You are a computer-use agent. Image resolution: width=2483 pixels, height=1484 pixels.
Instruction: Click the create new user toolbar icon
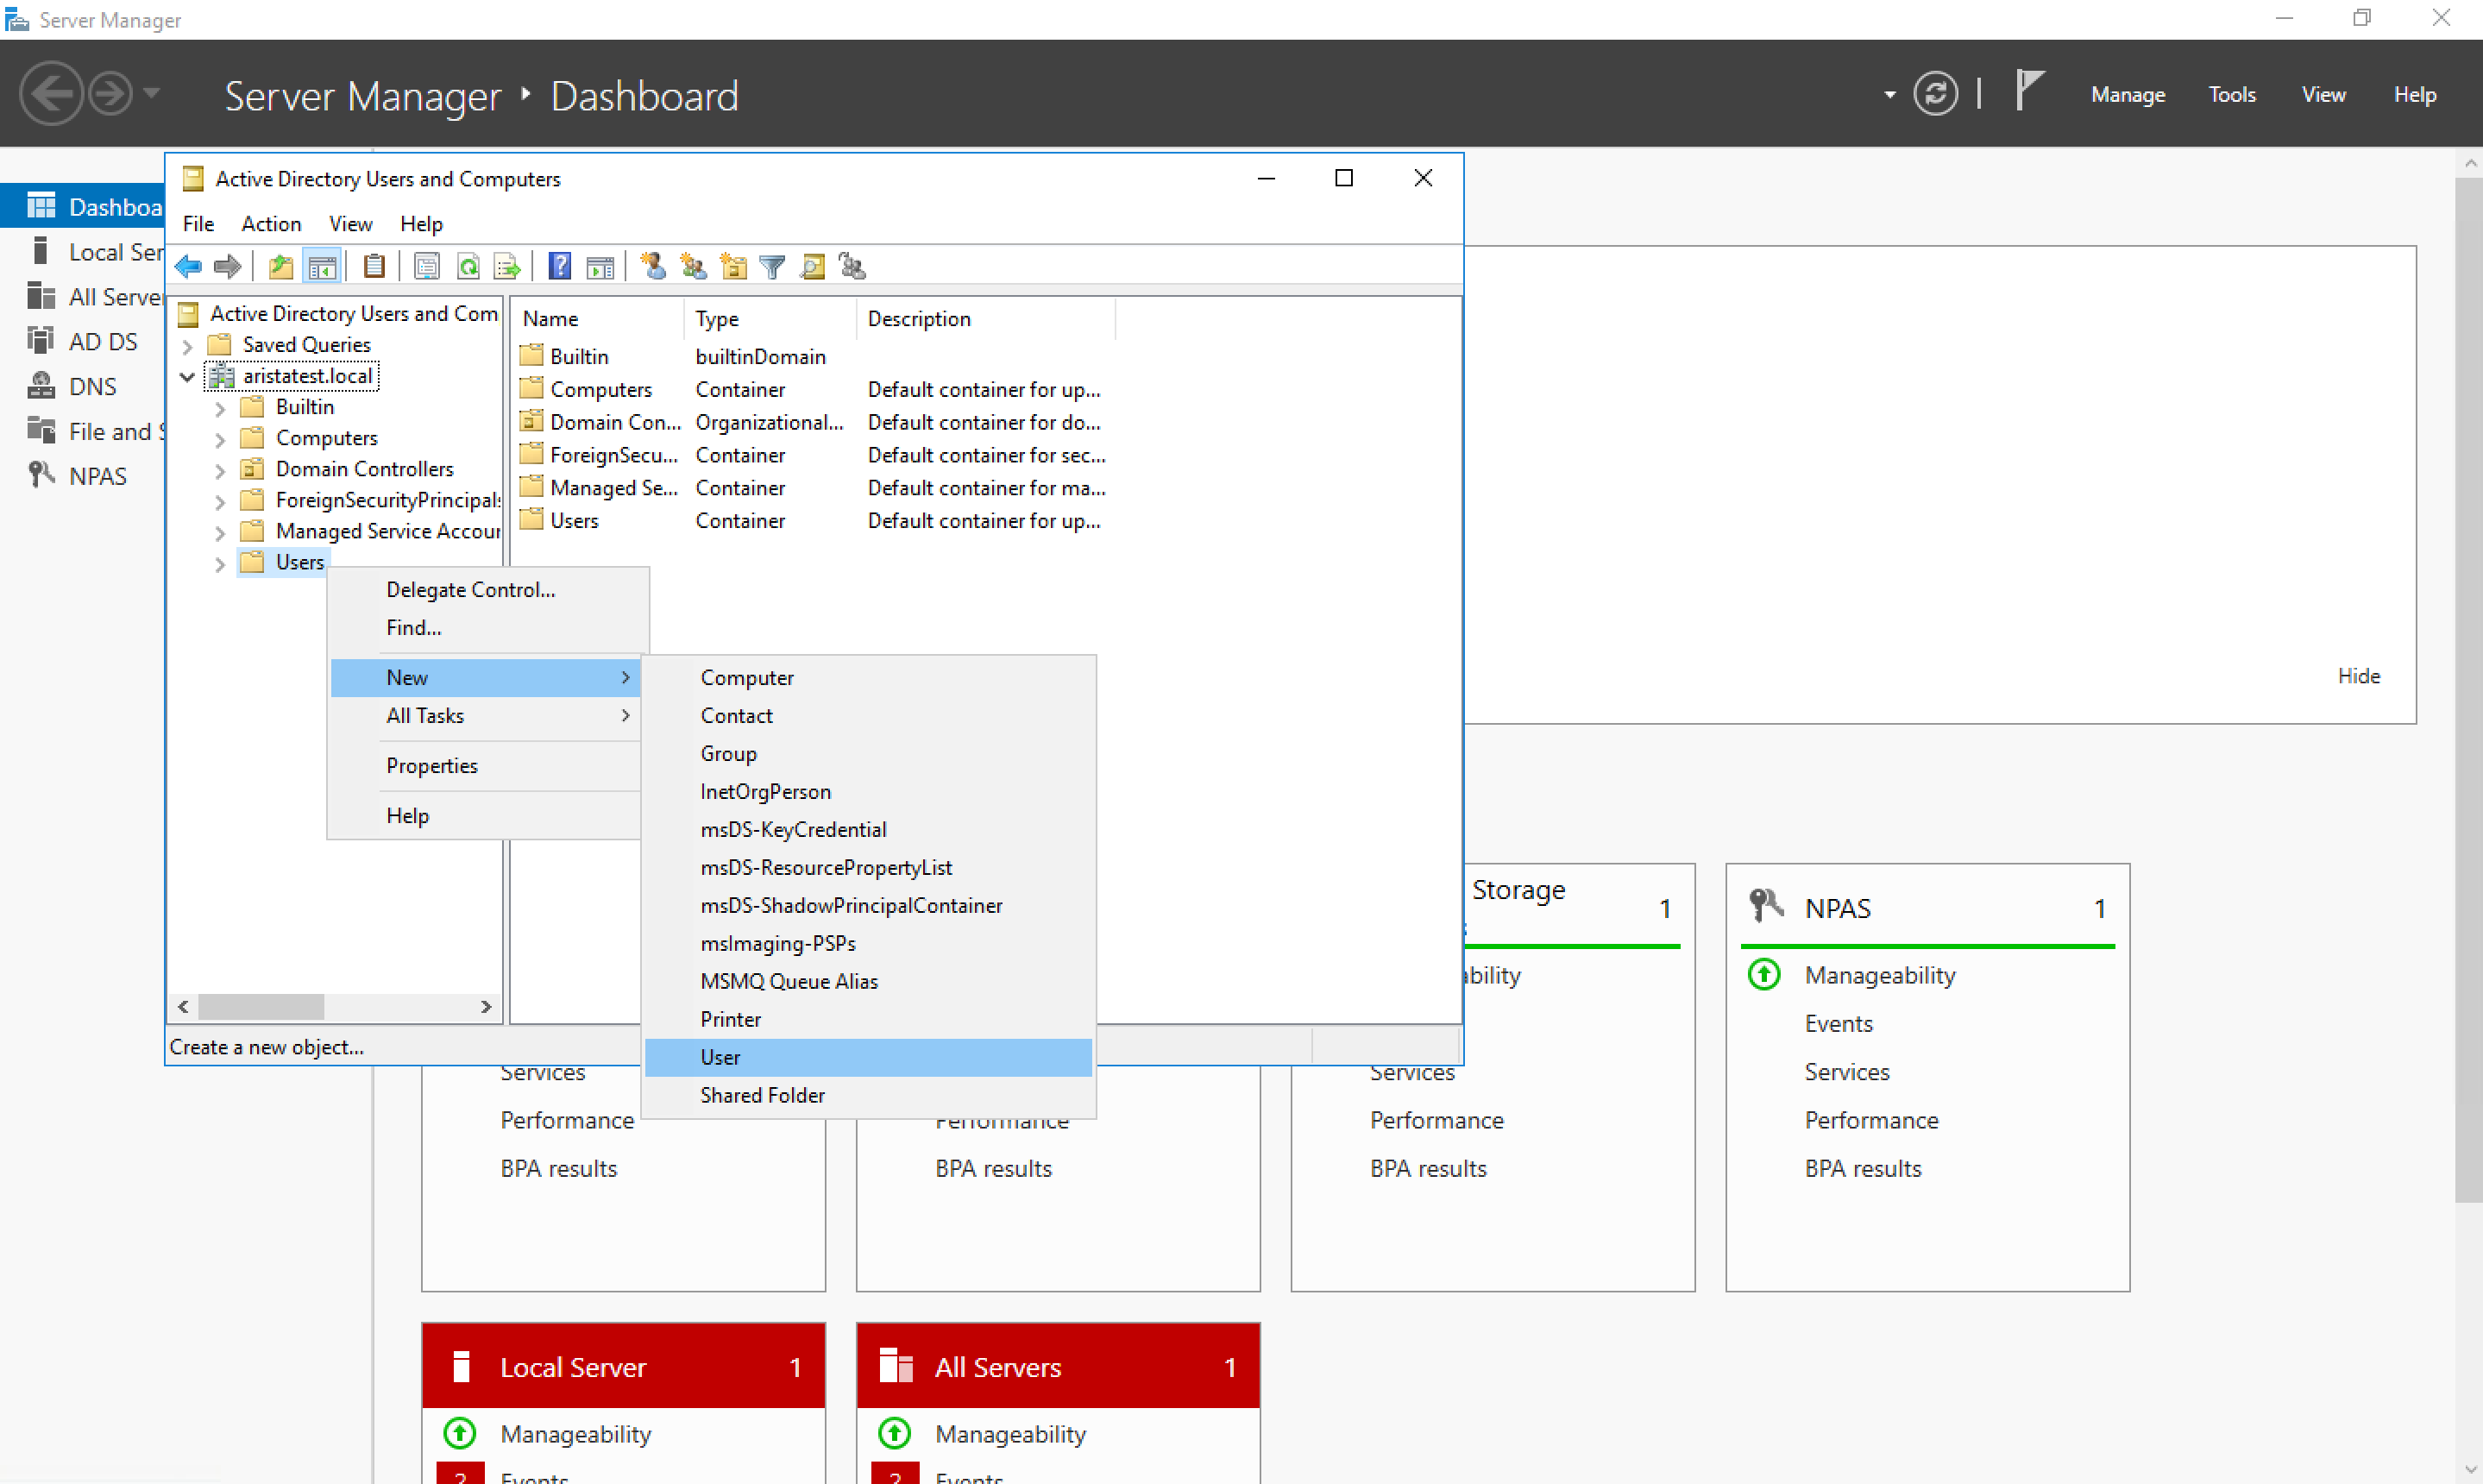(653, 267)
